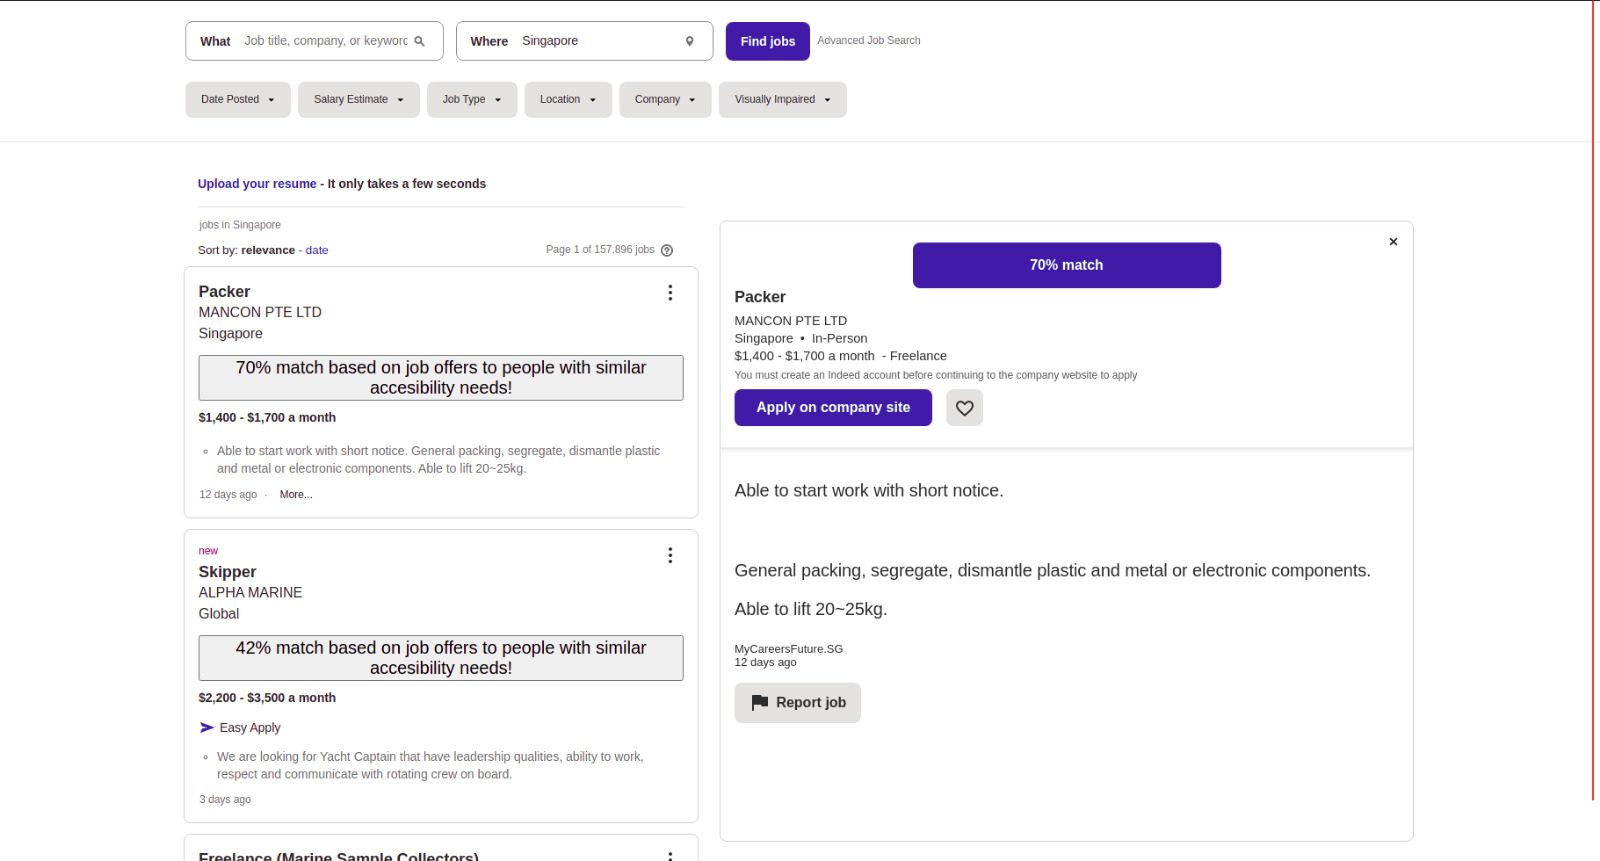The height and width of the screenshot is (861, 1600).
Task: Click '3 days ago' on Skipper card
Action: click(x=225, y=800)
